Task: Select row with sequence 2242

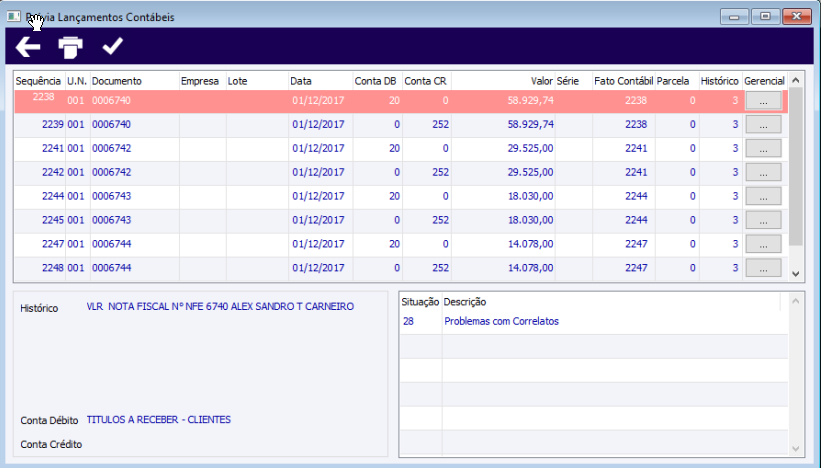Action: click(400, 173)
